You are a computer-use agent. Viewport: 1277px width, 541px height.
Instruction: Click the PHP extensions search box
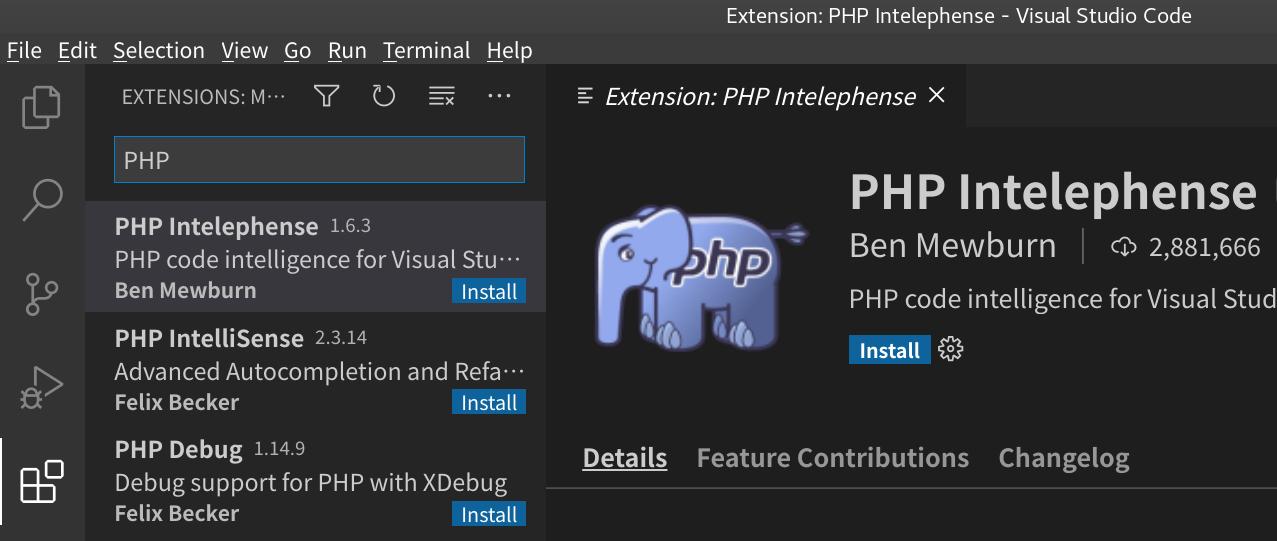(319, 160)
